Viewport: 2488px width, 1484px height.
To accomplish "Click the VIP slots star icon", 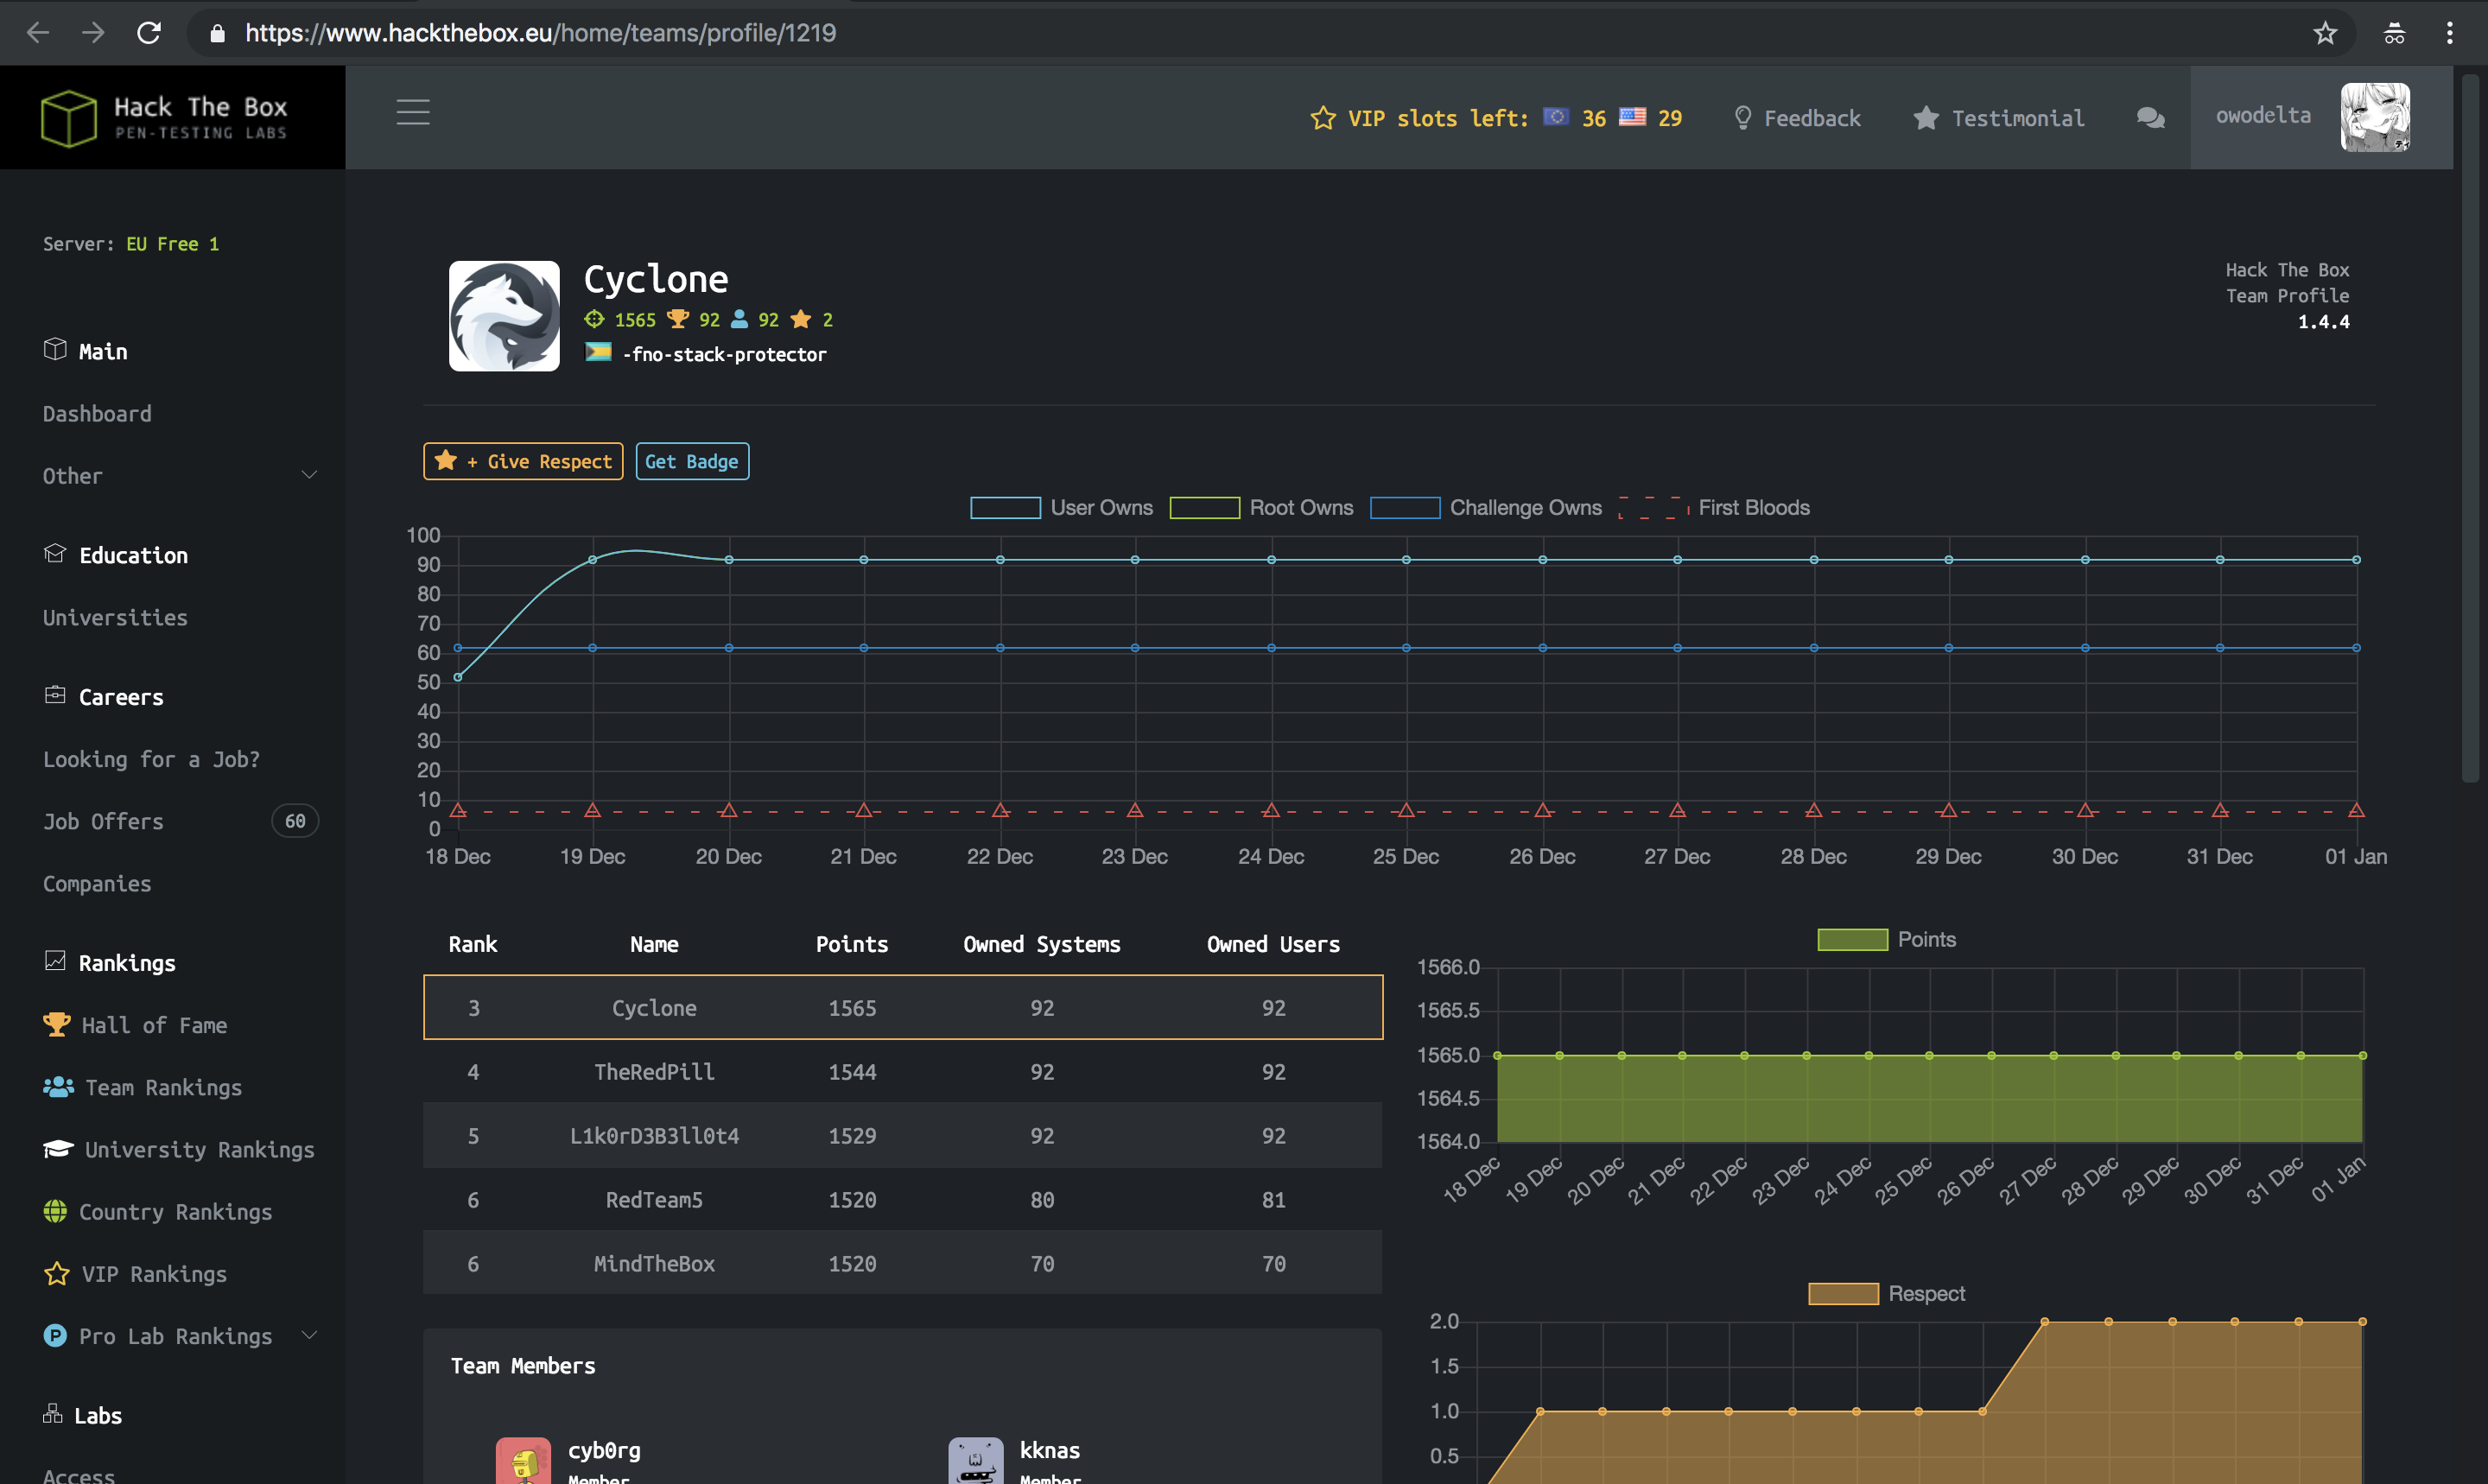I will [x=1323, y=118].
